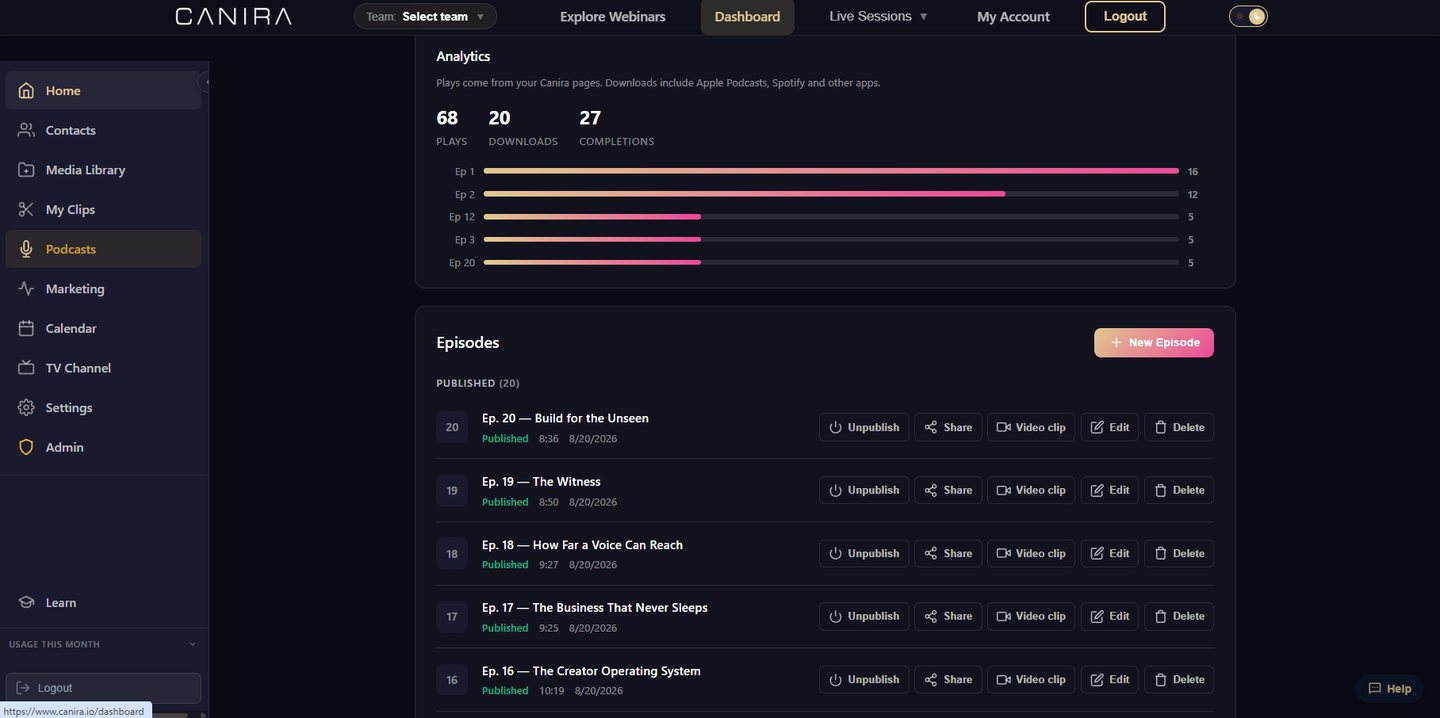Viewport: 1440px width, 718px height.
Task: Share Ep. 18 How Far a Voice Can Reach
Action: click(x=949, y=553)
